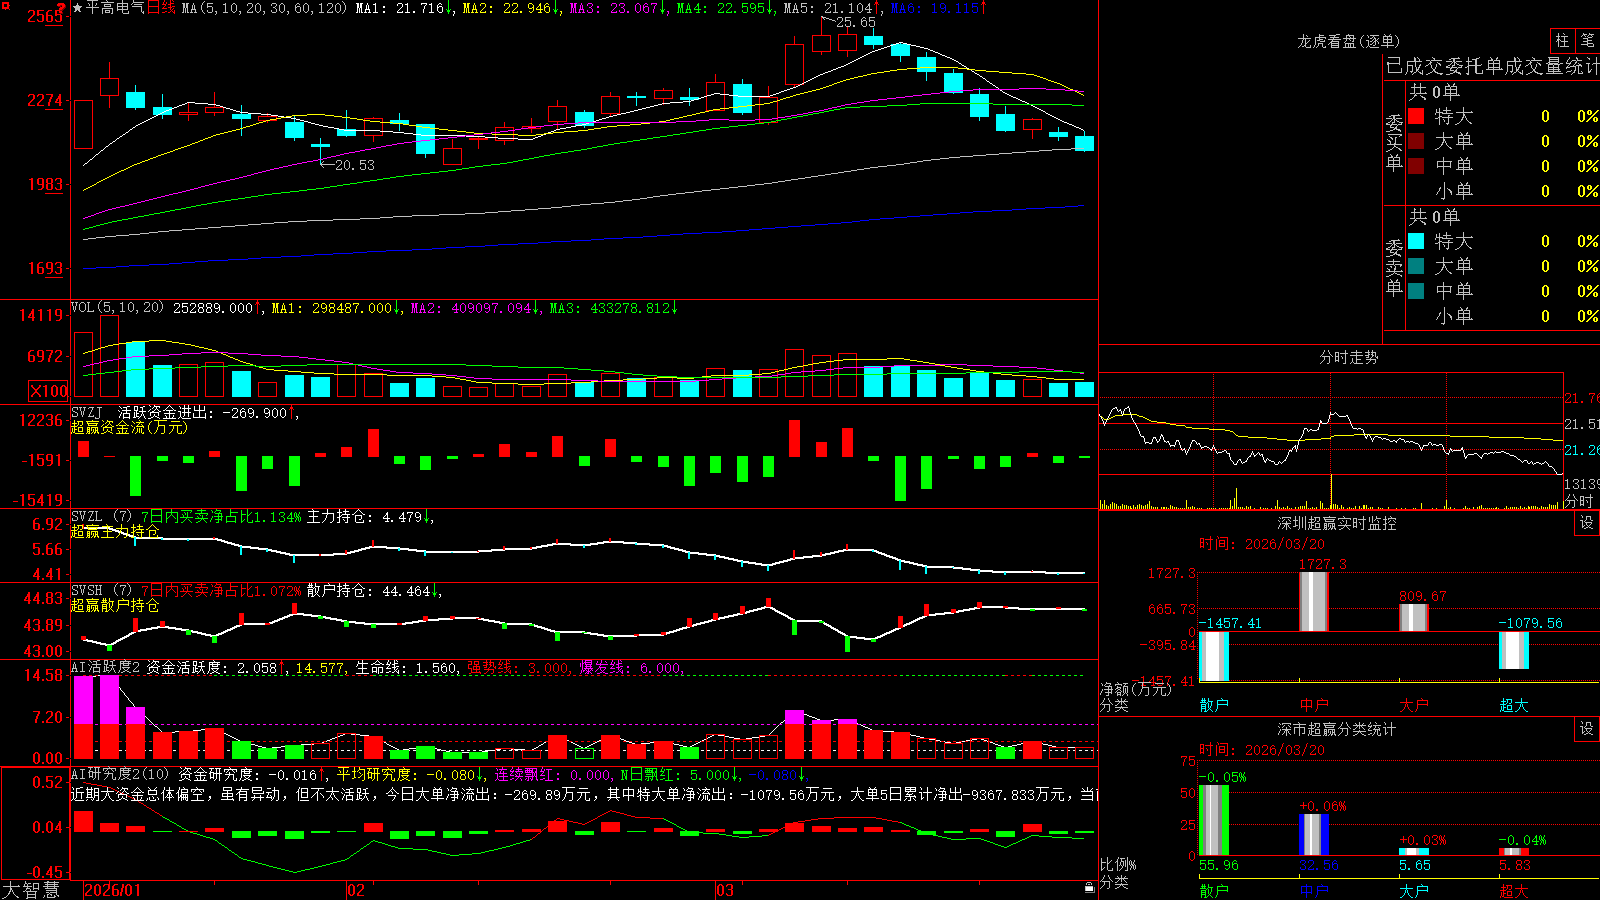Click the 2026/01 date marker on timeline
Screen dimensions: 1600x900
tap(113, 890)
